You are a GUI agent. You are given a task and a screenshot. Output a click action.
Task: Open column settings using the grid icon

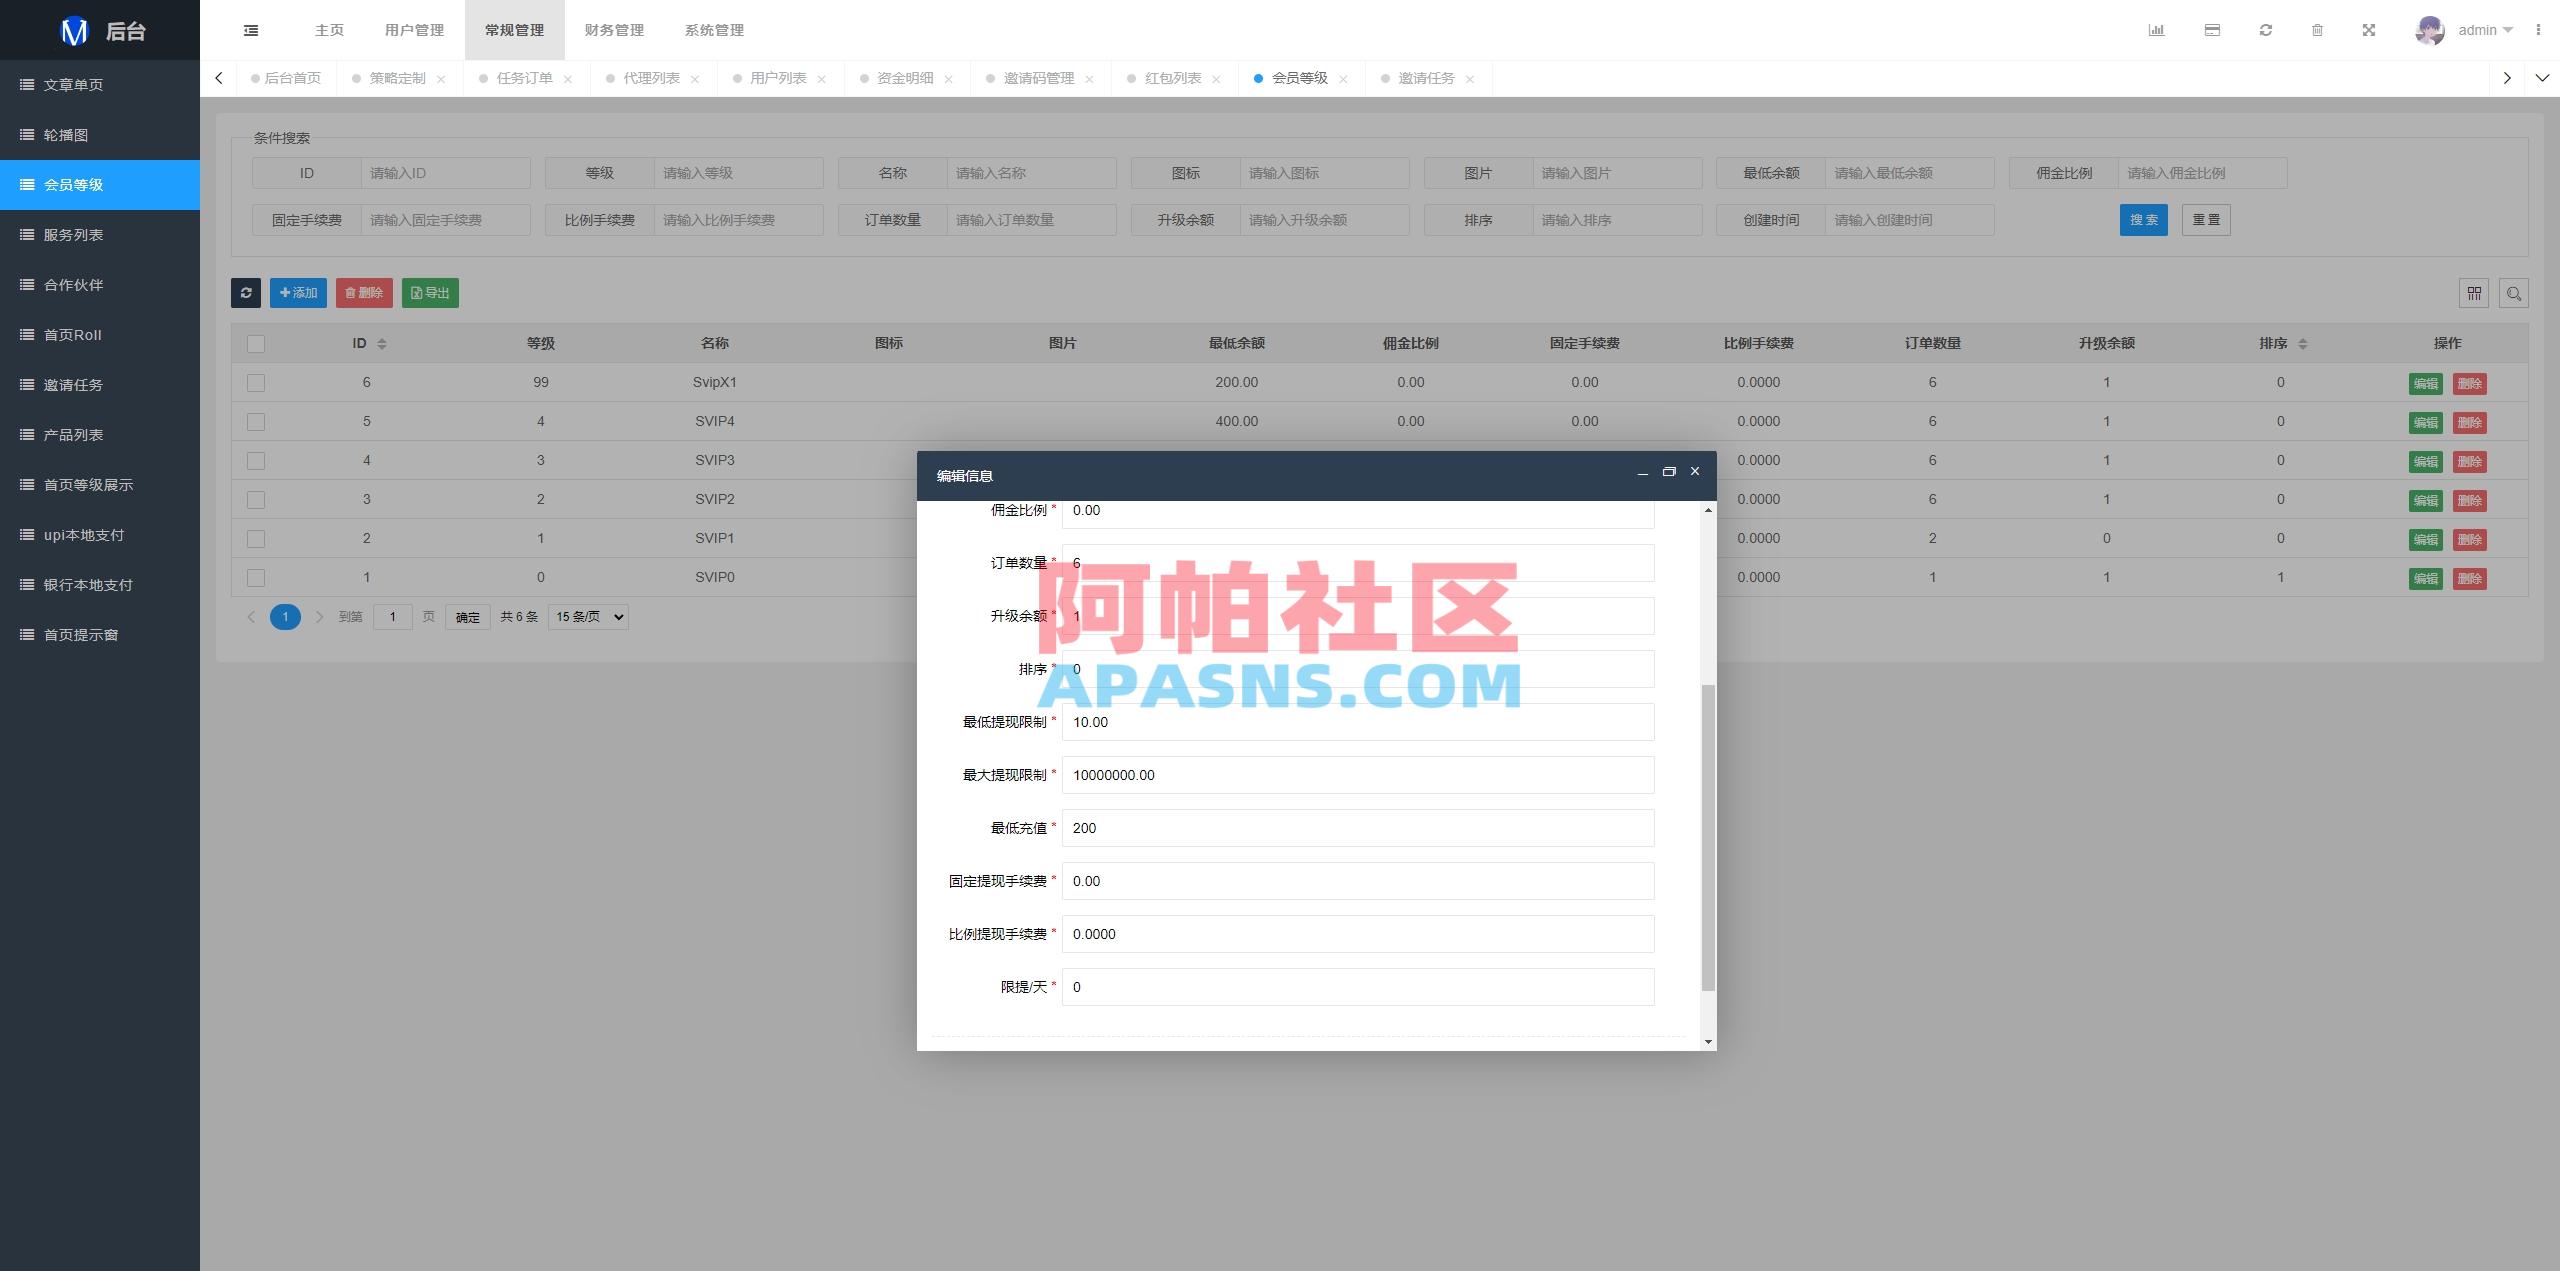(2474, 292)
